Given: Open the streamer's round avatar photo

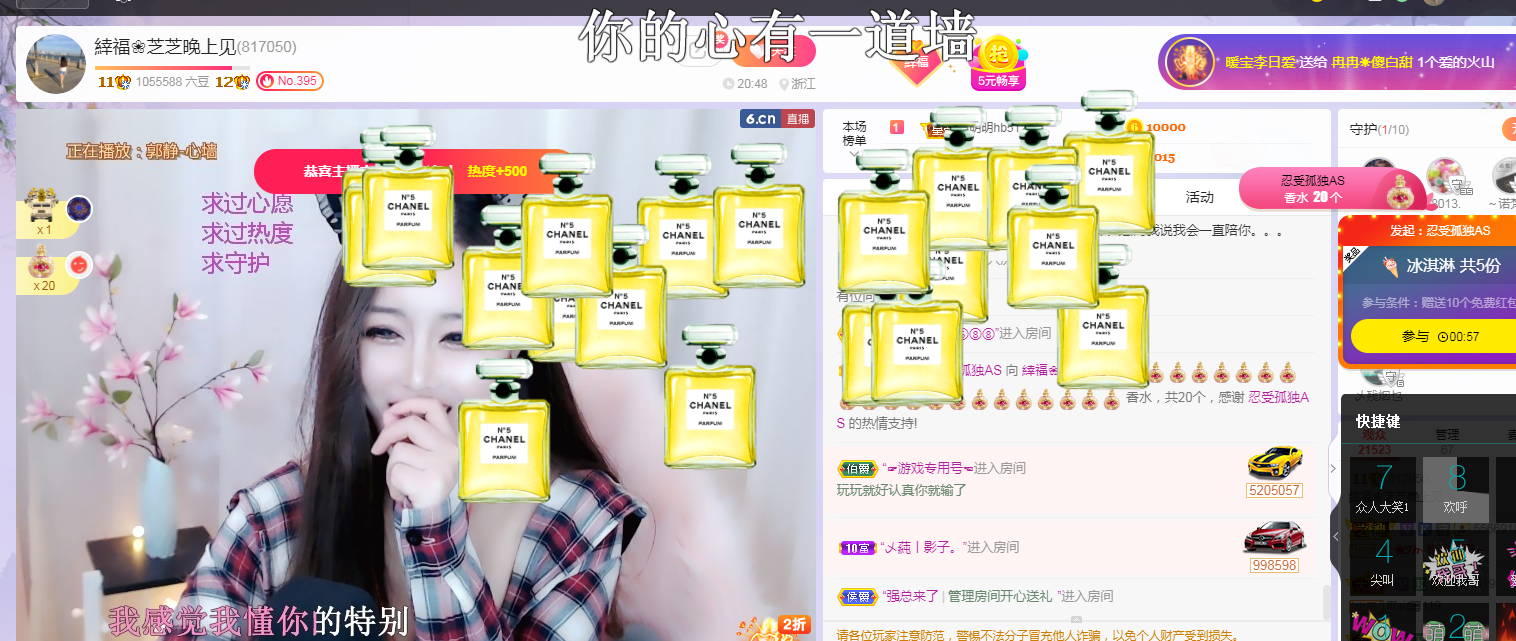Looking at the screenshot, I should click(x=55, y=64).
